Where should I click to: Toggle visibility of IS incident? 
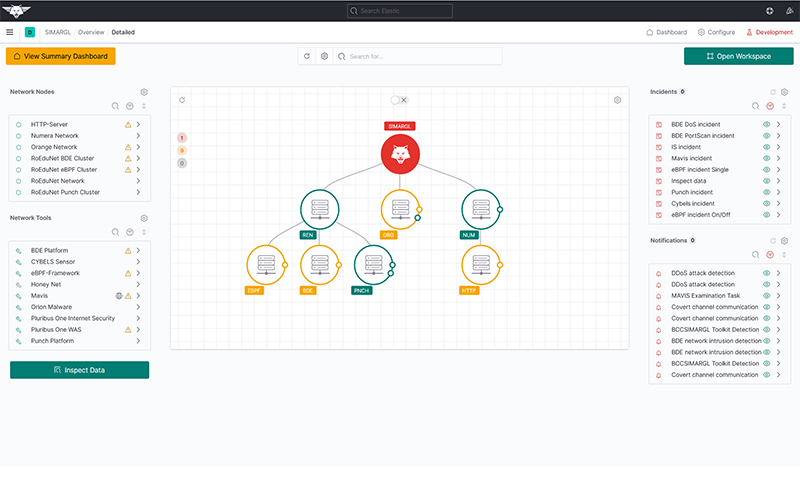click(766, 147)
